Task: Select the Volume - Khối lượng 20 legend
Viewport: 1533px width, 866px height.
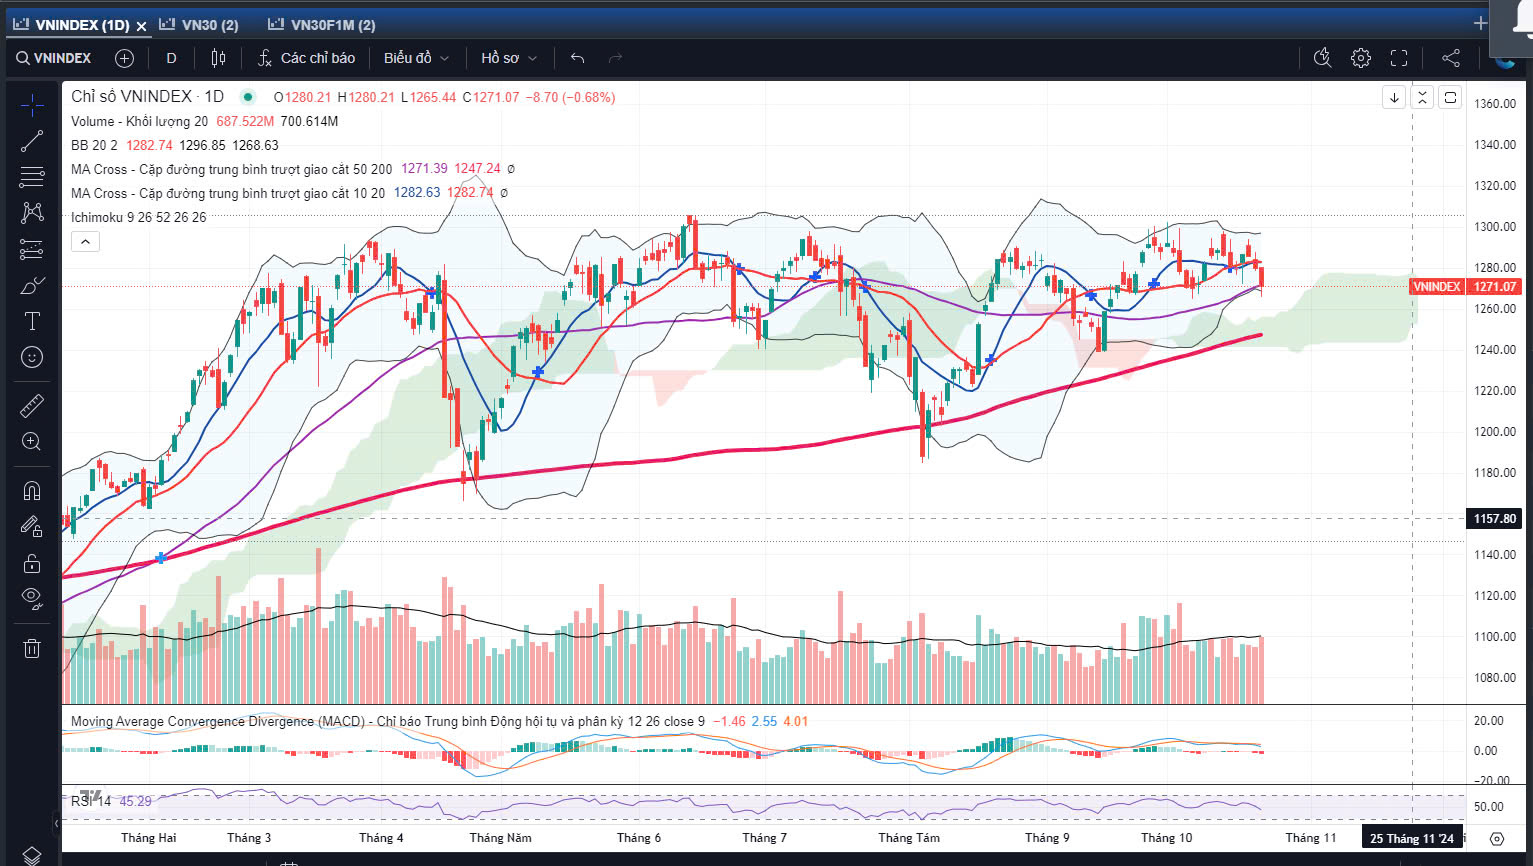Action: coord(139,121)
